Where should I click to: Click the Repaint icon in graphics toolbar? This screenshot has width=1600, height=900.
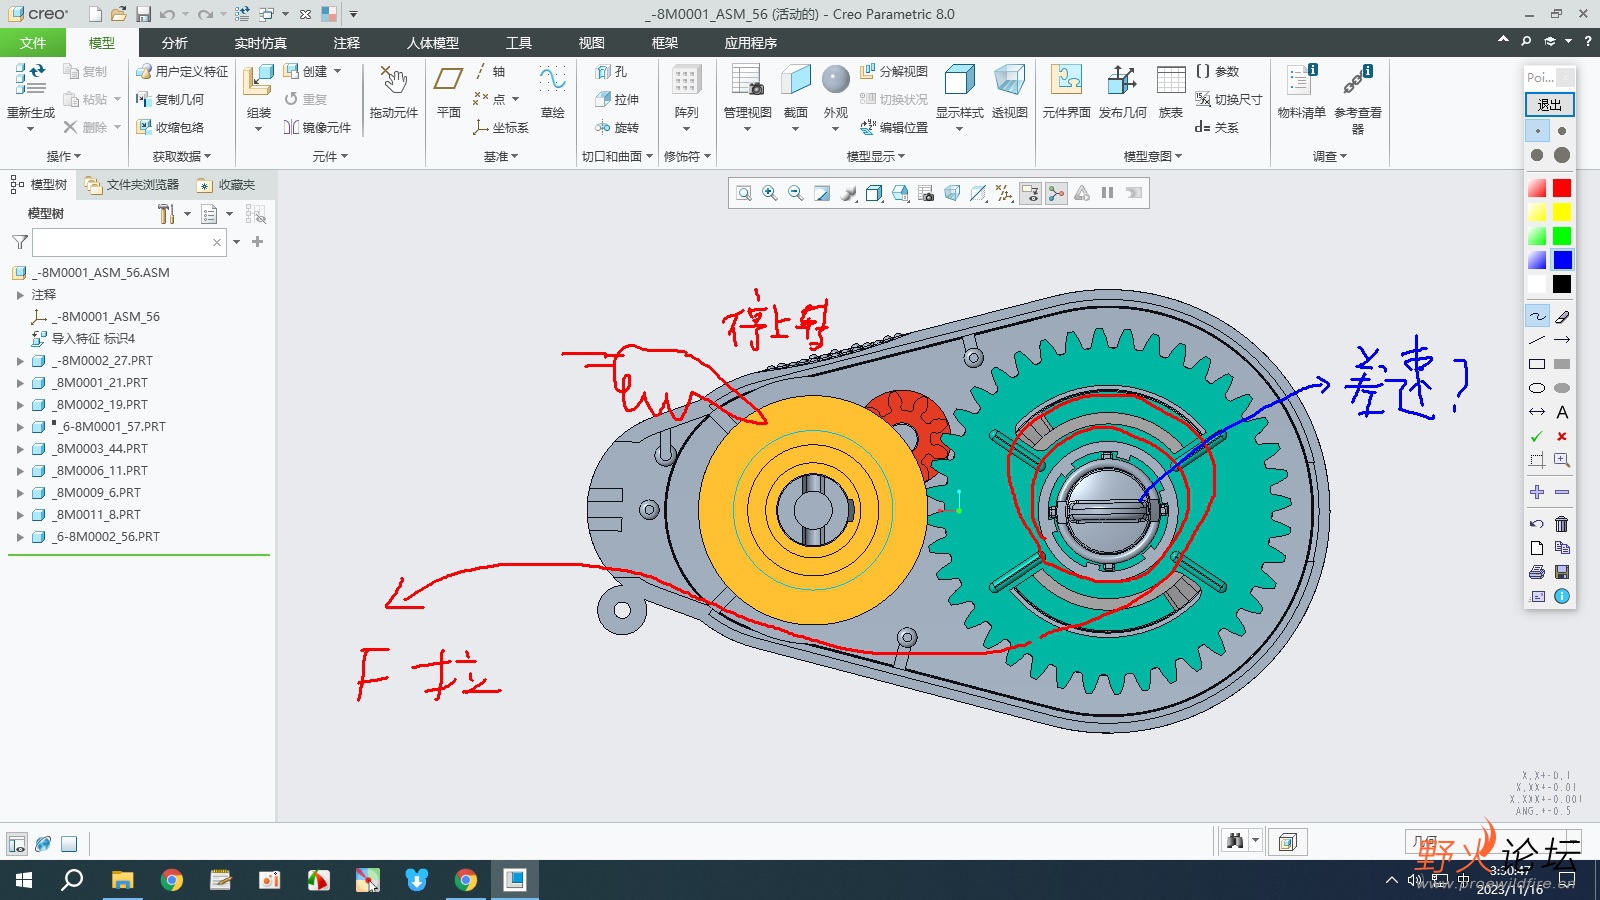tap(822, 193)
